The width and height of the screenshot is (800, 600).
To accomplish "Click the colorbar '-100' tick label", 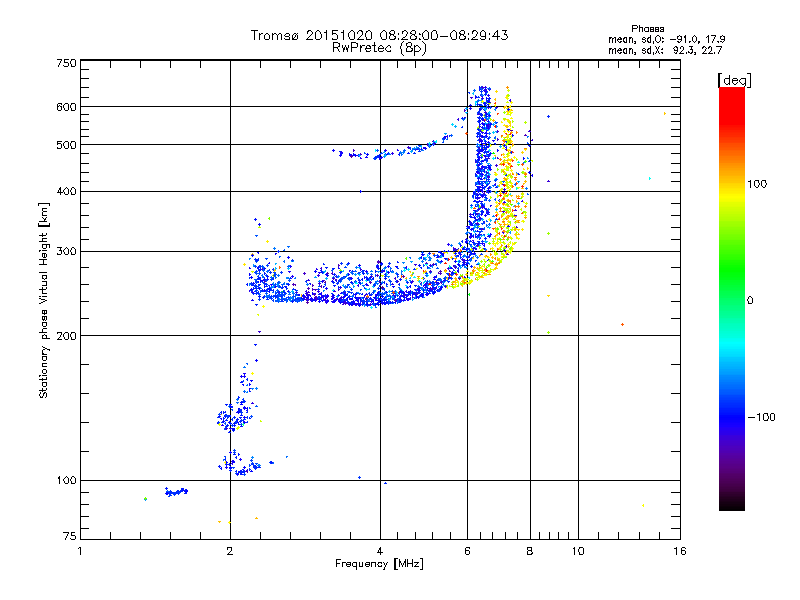I will pos(761,417).
